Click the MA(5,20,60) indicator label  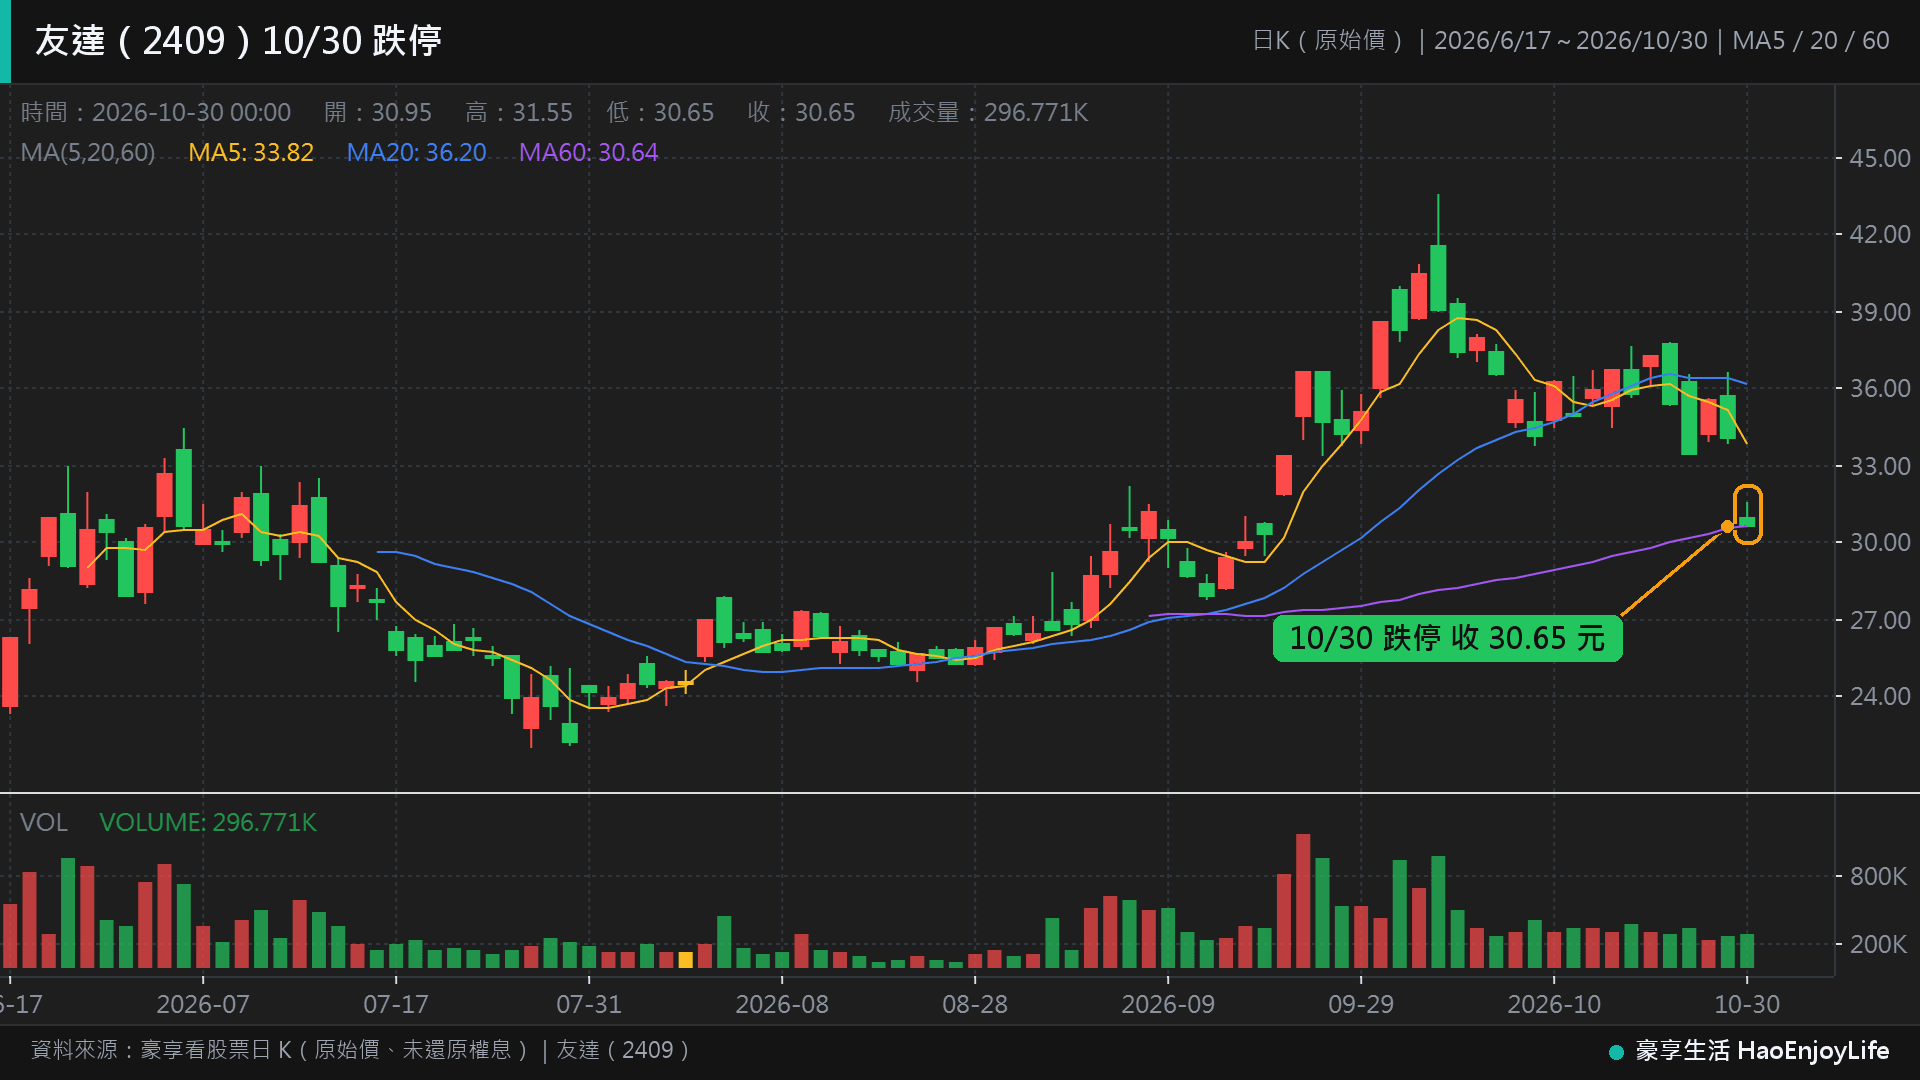click(88, 153)
